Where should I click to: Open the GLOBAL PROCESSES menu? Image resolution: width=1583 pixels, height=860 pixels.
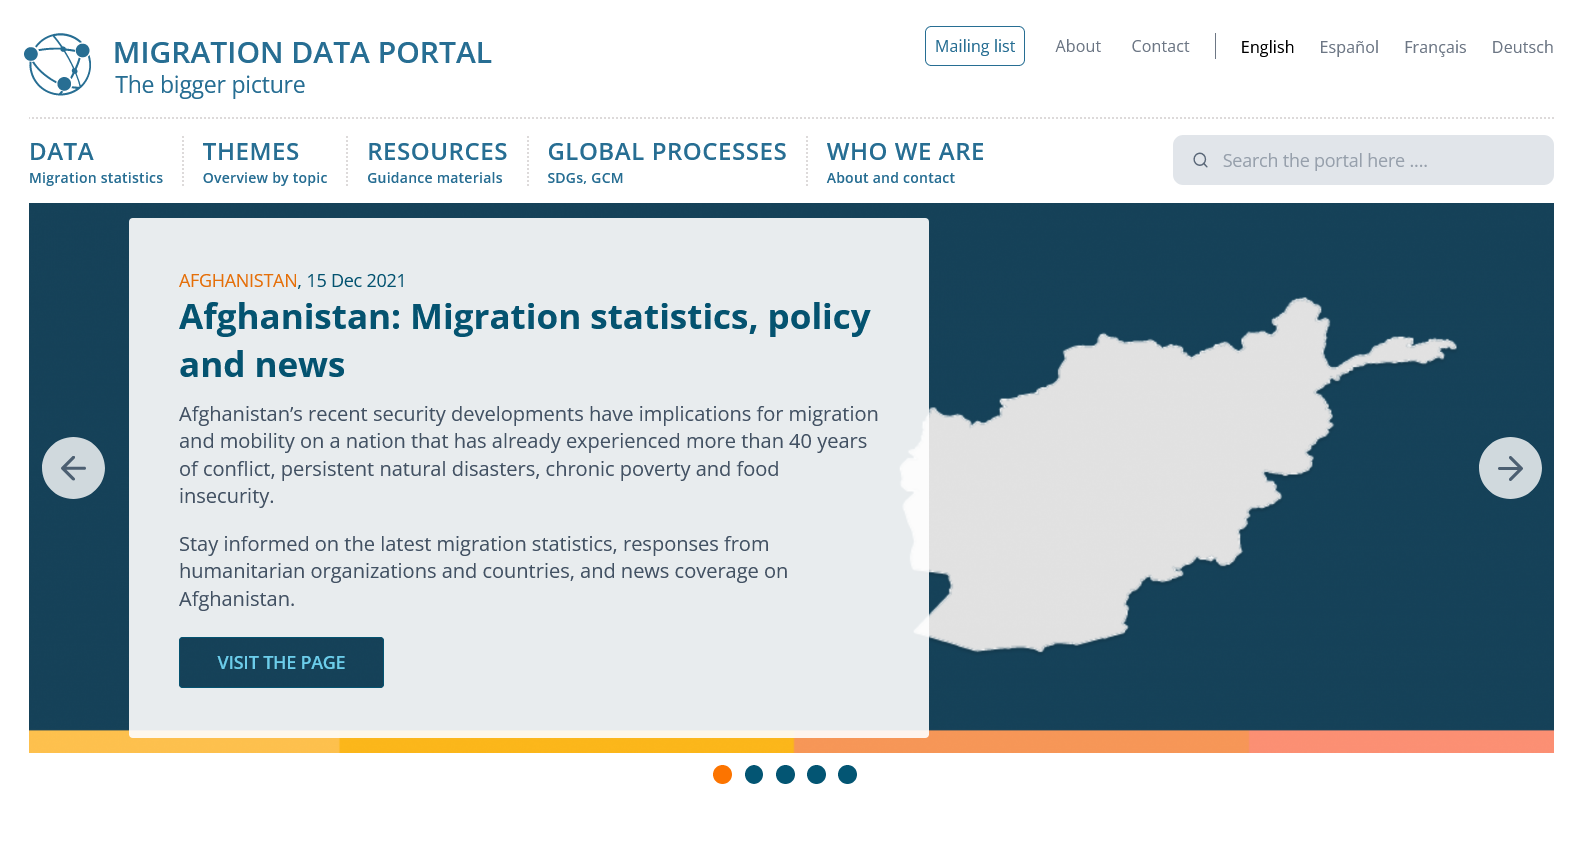(x=666, y=162)
